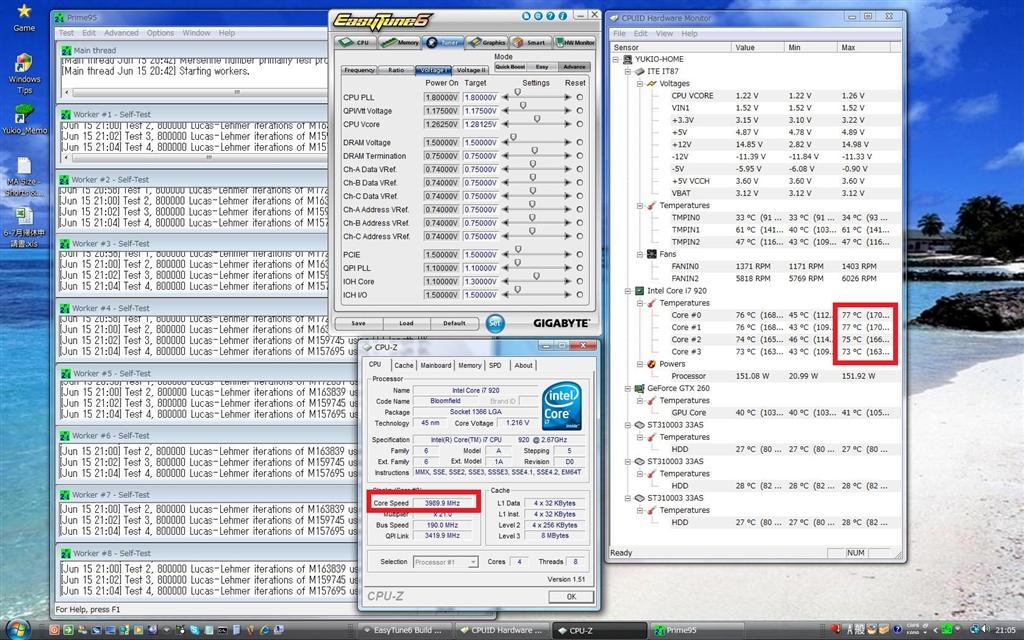Collapse the Powers node

(x=640, y=364)
